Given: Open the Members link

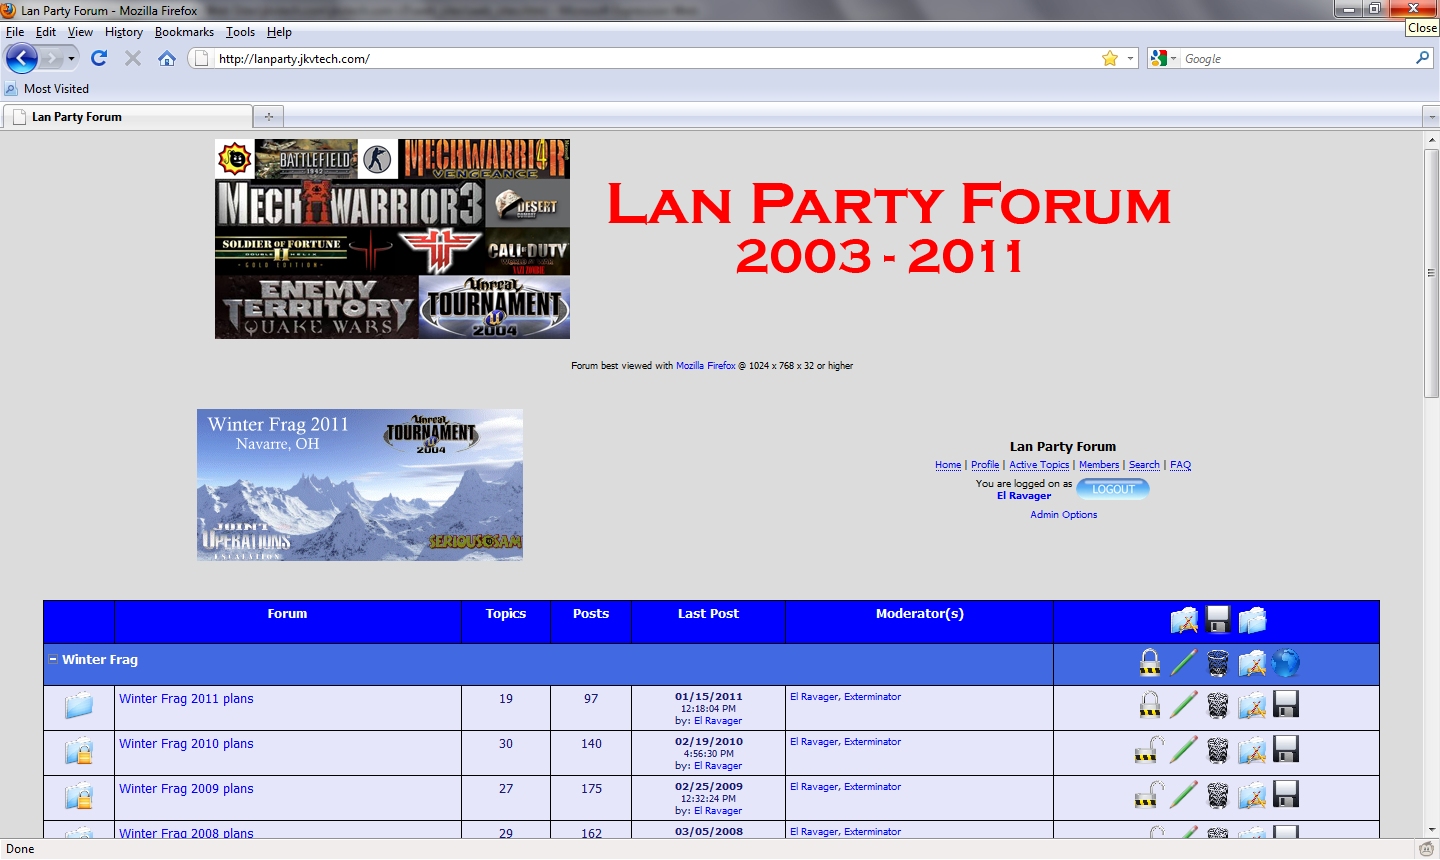Looking at the screenshot, I should pyautogui.click(x=1099, y=465).
